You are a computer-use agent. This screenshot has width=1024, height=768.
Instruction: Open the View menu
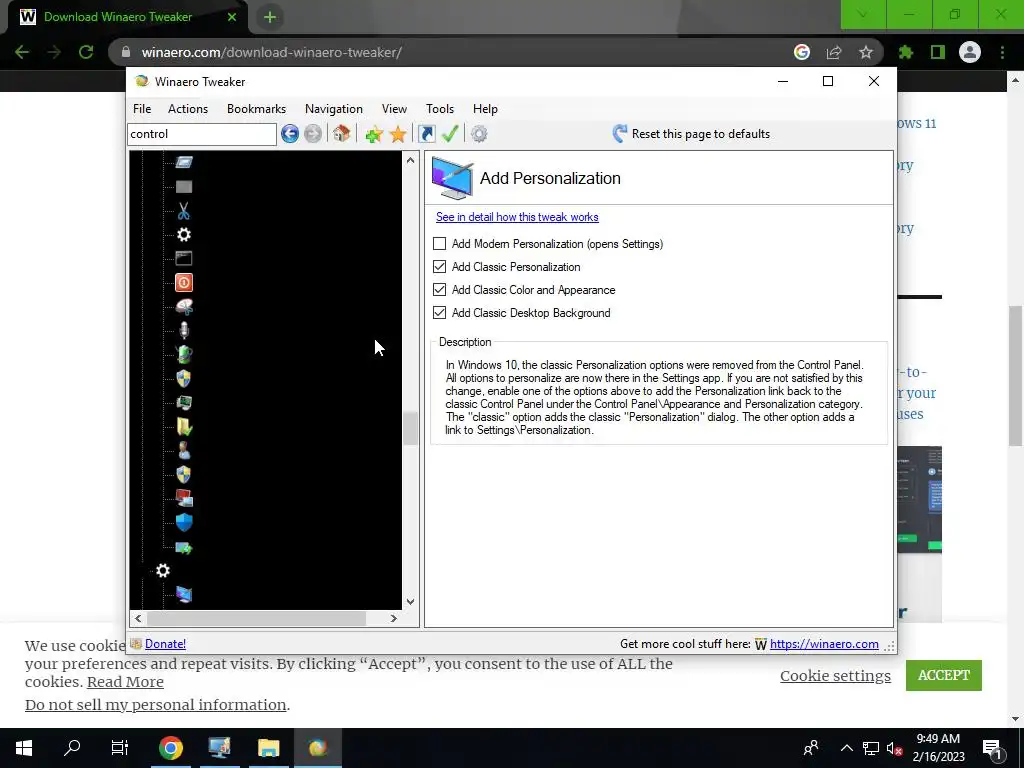(x=394, y=109)
